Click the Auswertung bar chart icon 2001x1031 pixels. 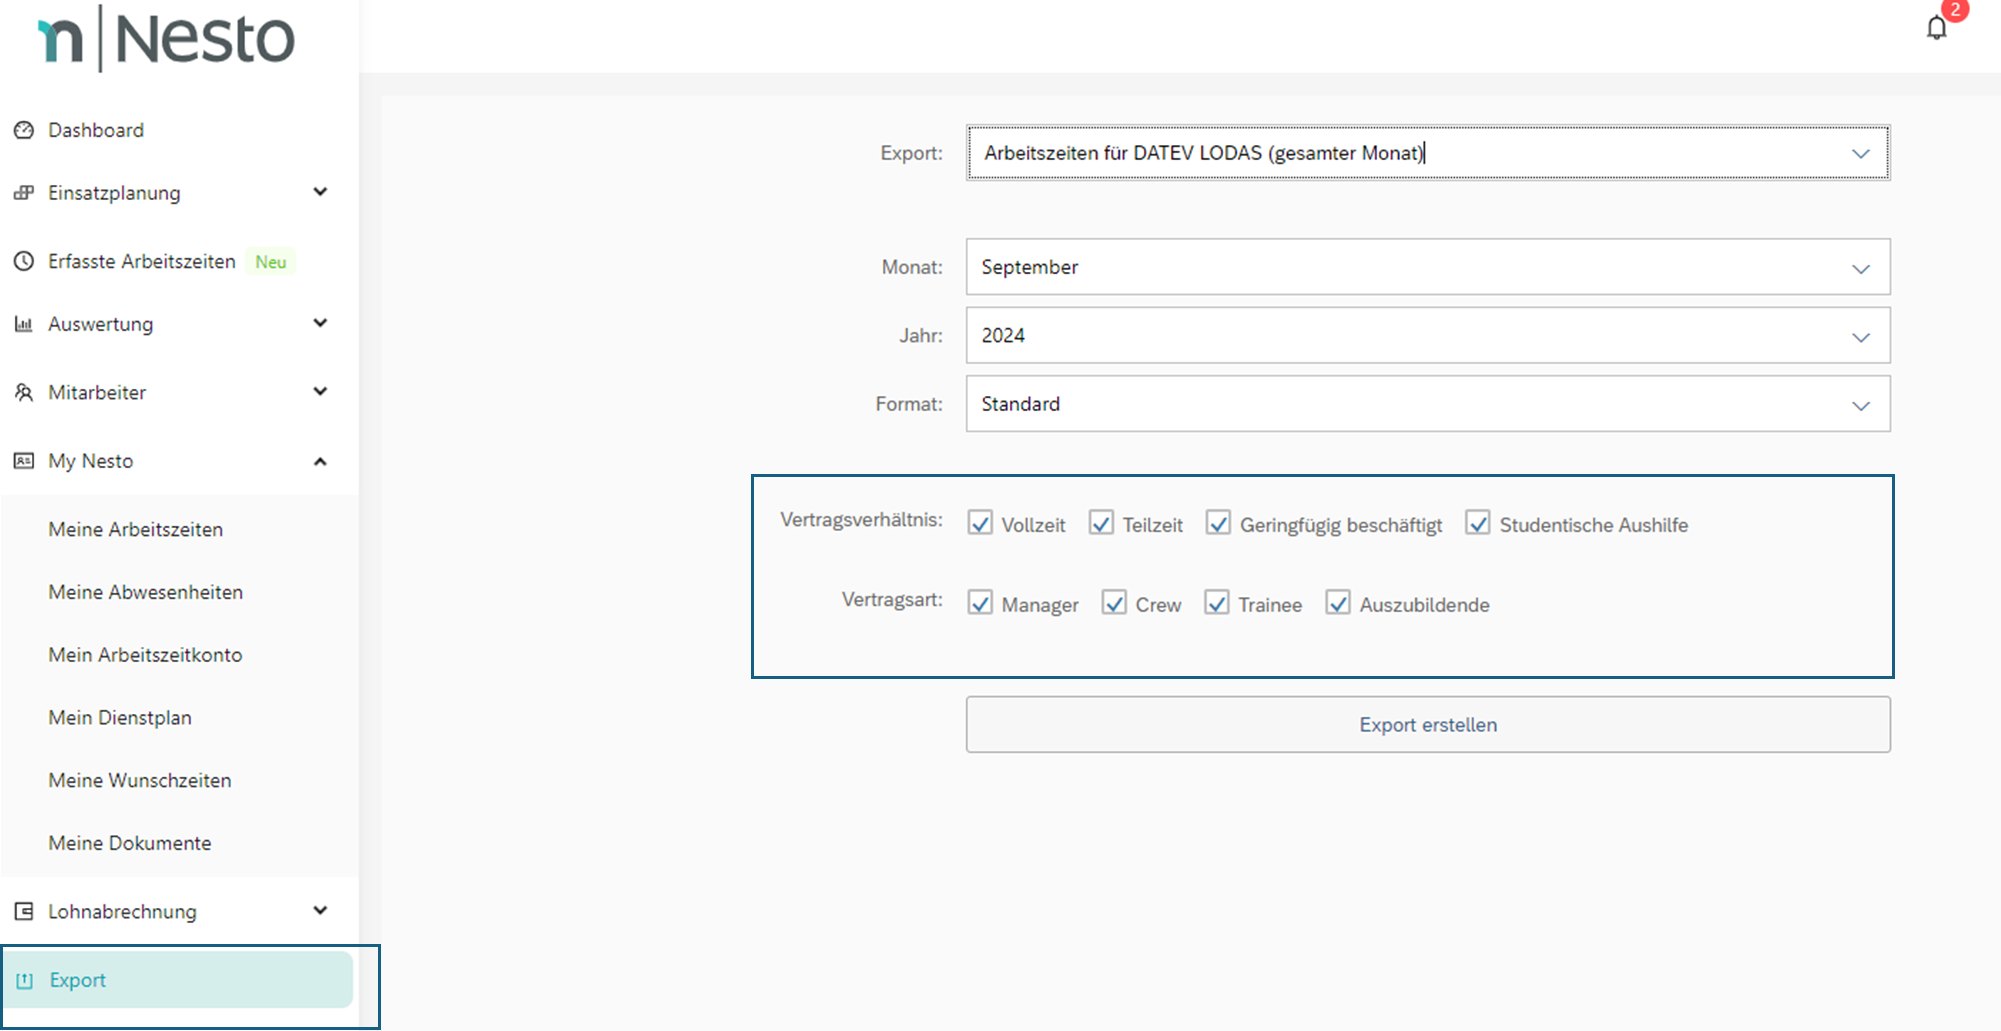coord(24,324)
